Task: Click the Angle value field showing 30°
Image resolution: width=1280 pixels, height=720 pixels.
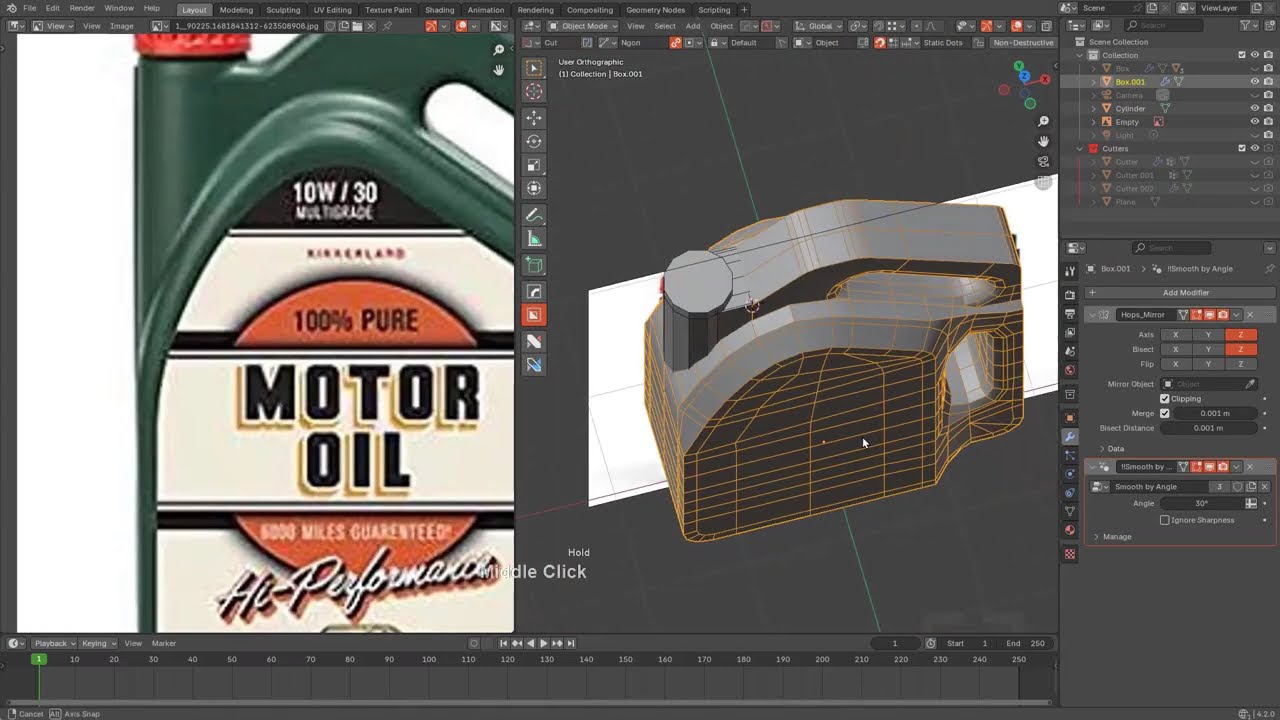Action: (x=1200, y=504)
